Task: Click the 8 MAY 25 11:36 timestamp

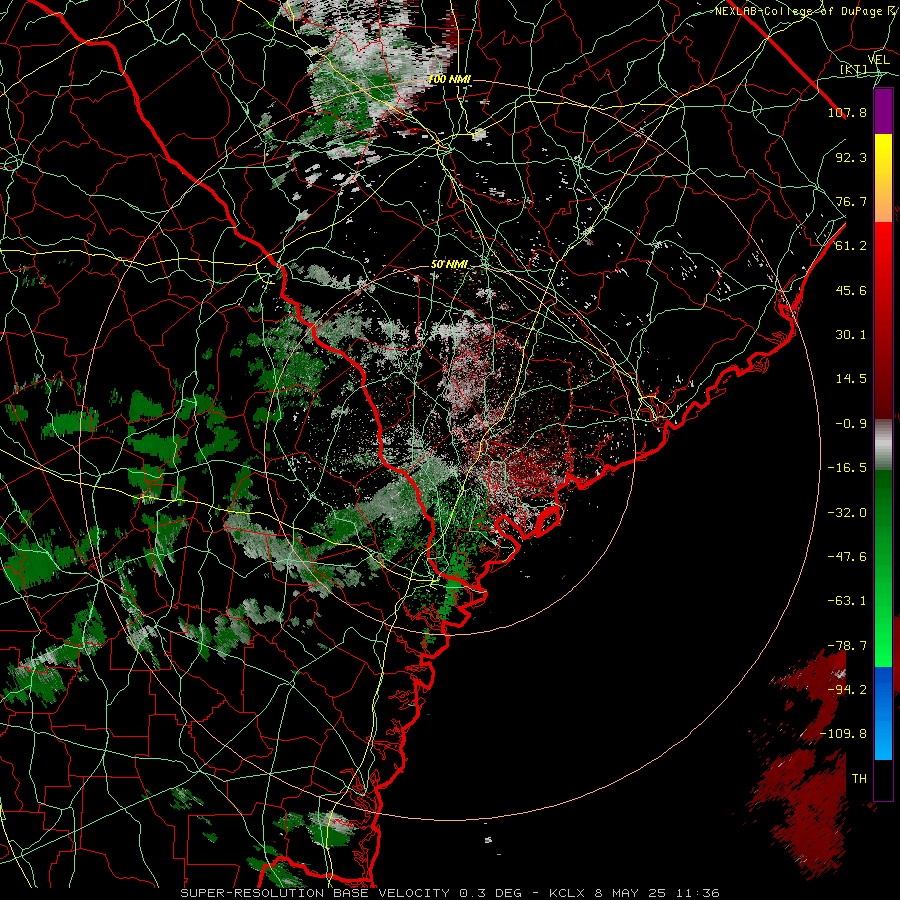Action: click(x=658, y=893)
